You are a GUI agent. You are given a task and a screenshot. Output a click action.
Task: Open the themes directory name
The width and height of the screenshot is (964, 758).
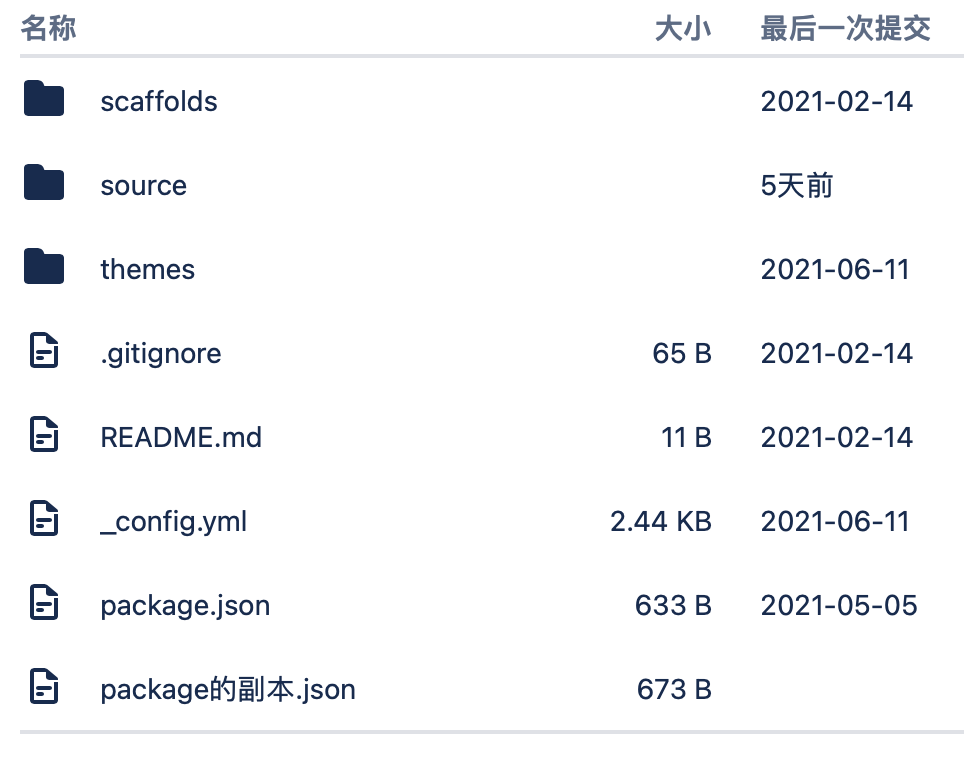tap(148, 269)
